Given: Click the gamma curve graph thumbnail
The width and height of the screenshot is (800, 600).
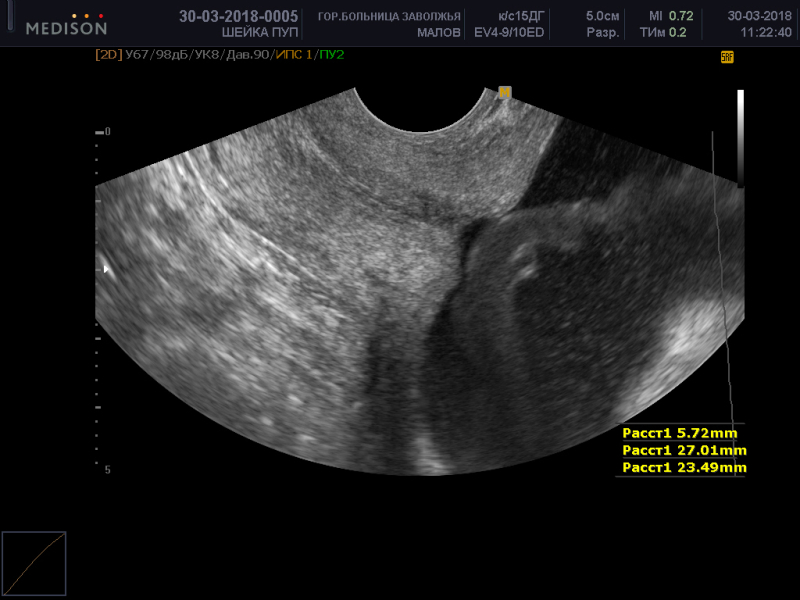Looking at the screenshot, I should 34,563.
